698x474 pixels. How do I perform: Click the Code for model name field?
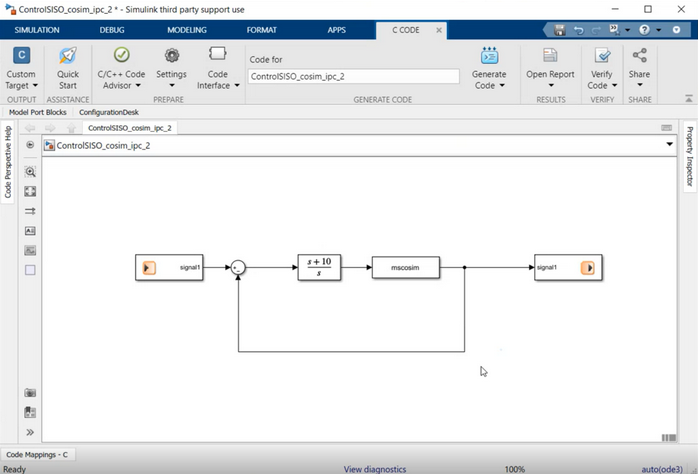point(352,76)
